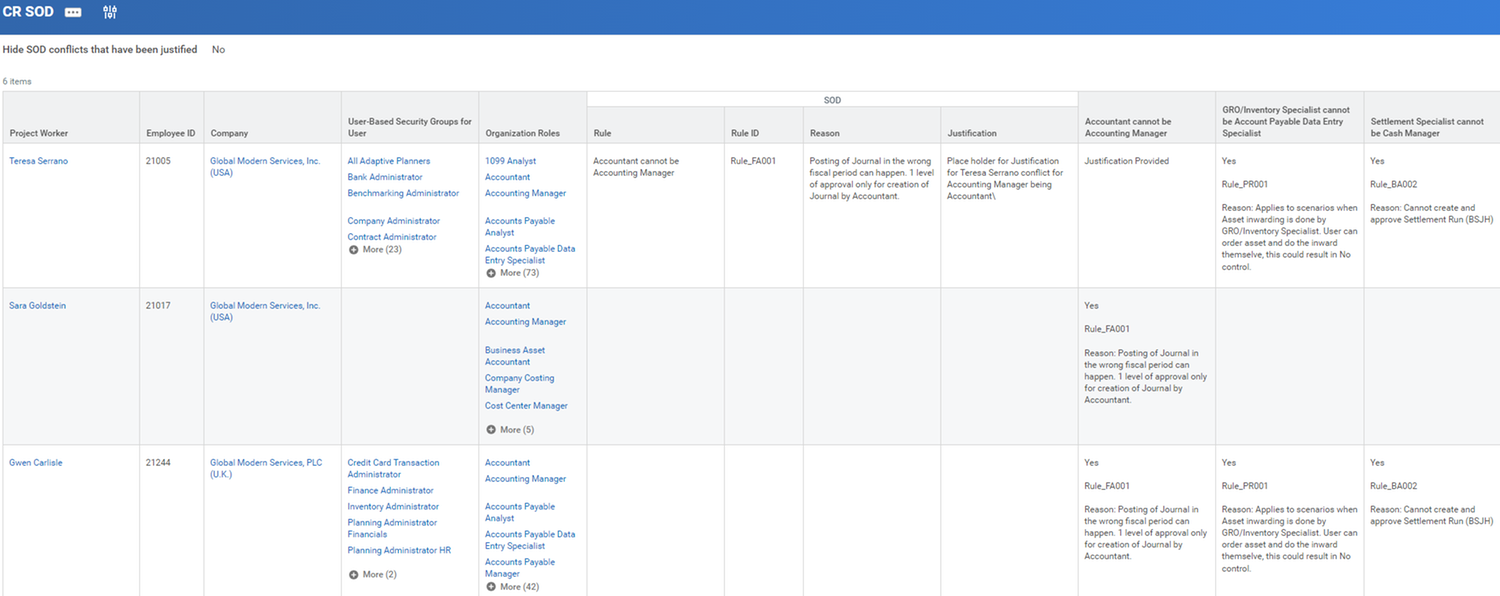The width and height of the screenshot is (1500, 596).
Task: Expand More (42) organization roles for Gwen Carlisle
Action: pos(512,589)
